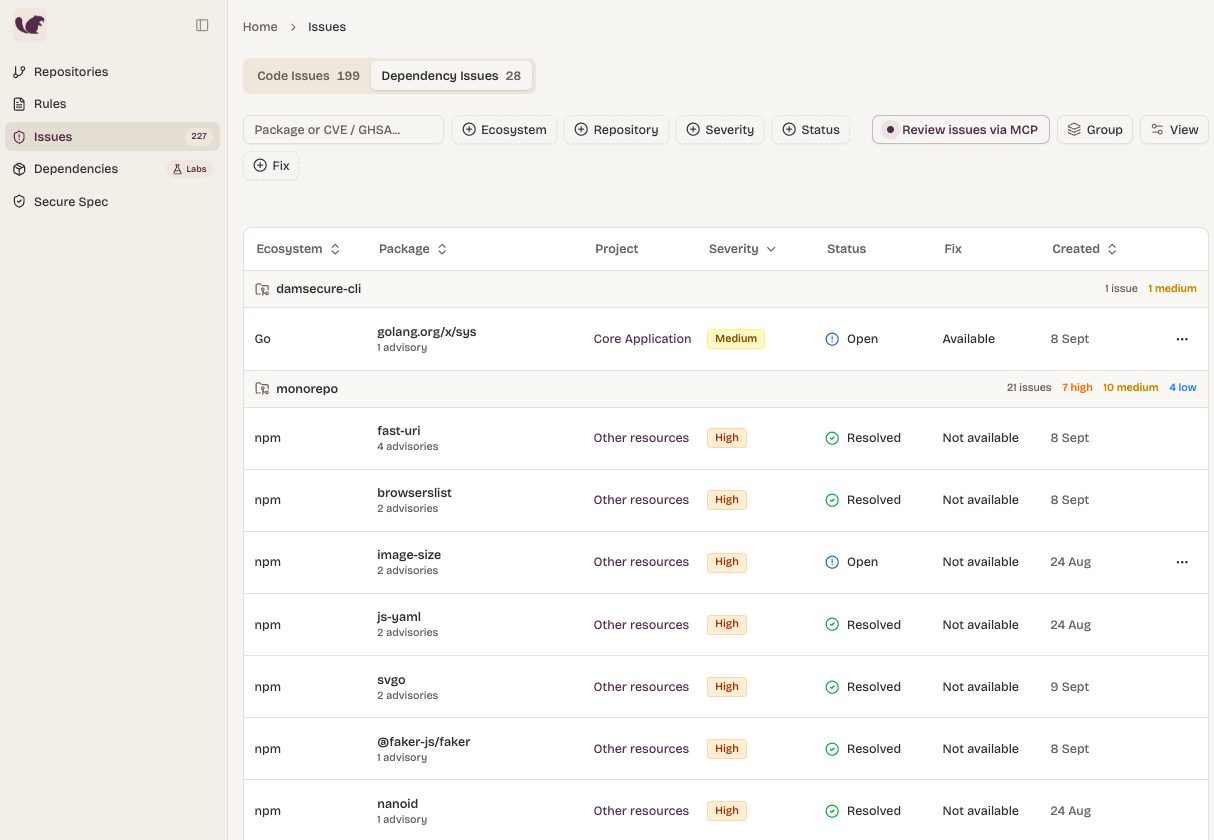Open the nanoid package issue
The height and width of the screenshot is (840, 1214).
tap(397, 804)
